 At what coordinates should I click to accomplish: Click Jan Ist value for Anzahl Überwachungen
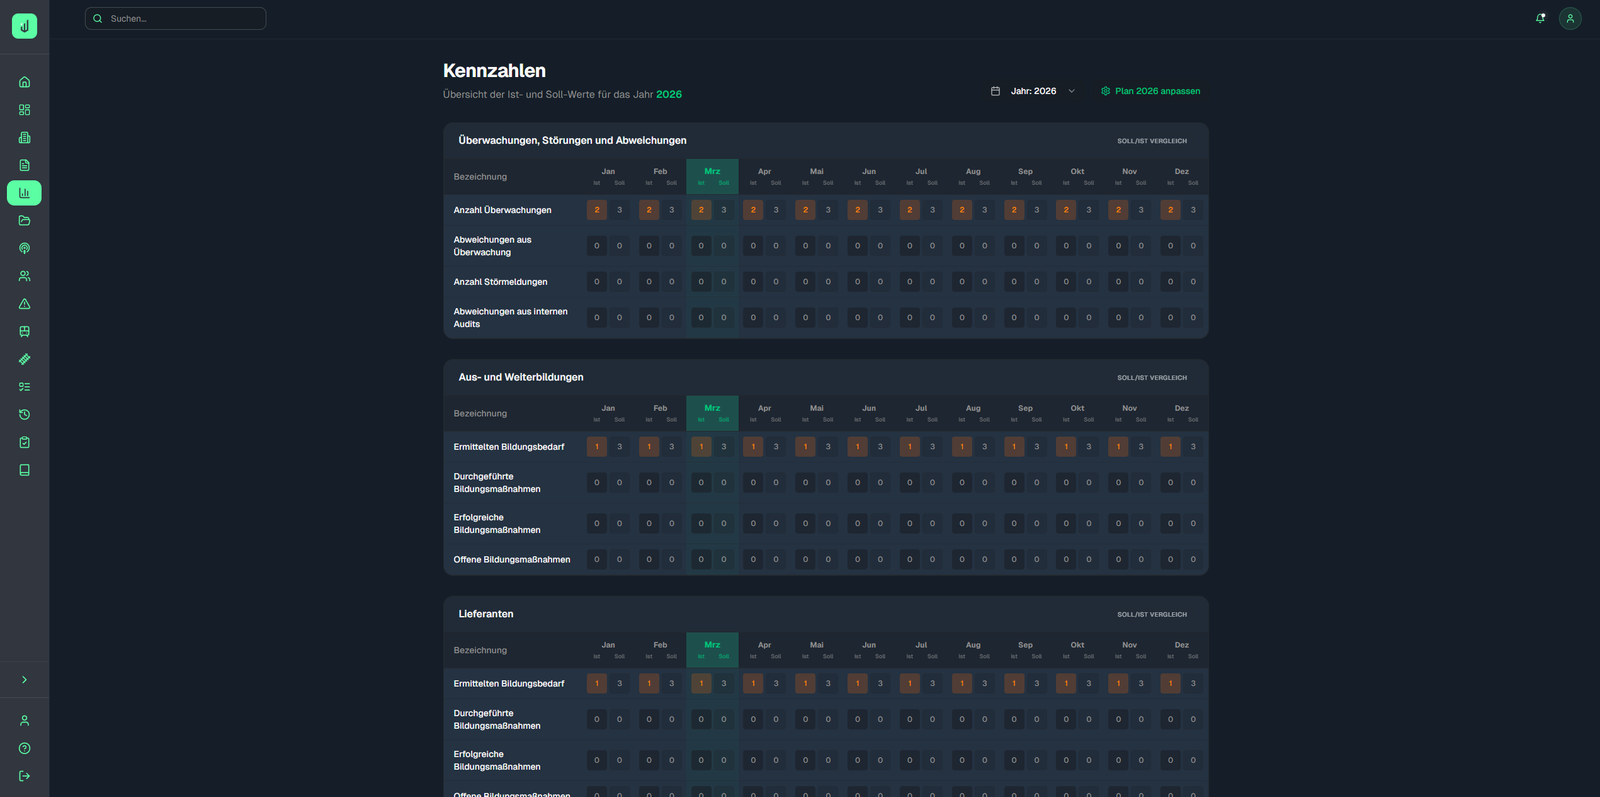tap(597, 210)
